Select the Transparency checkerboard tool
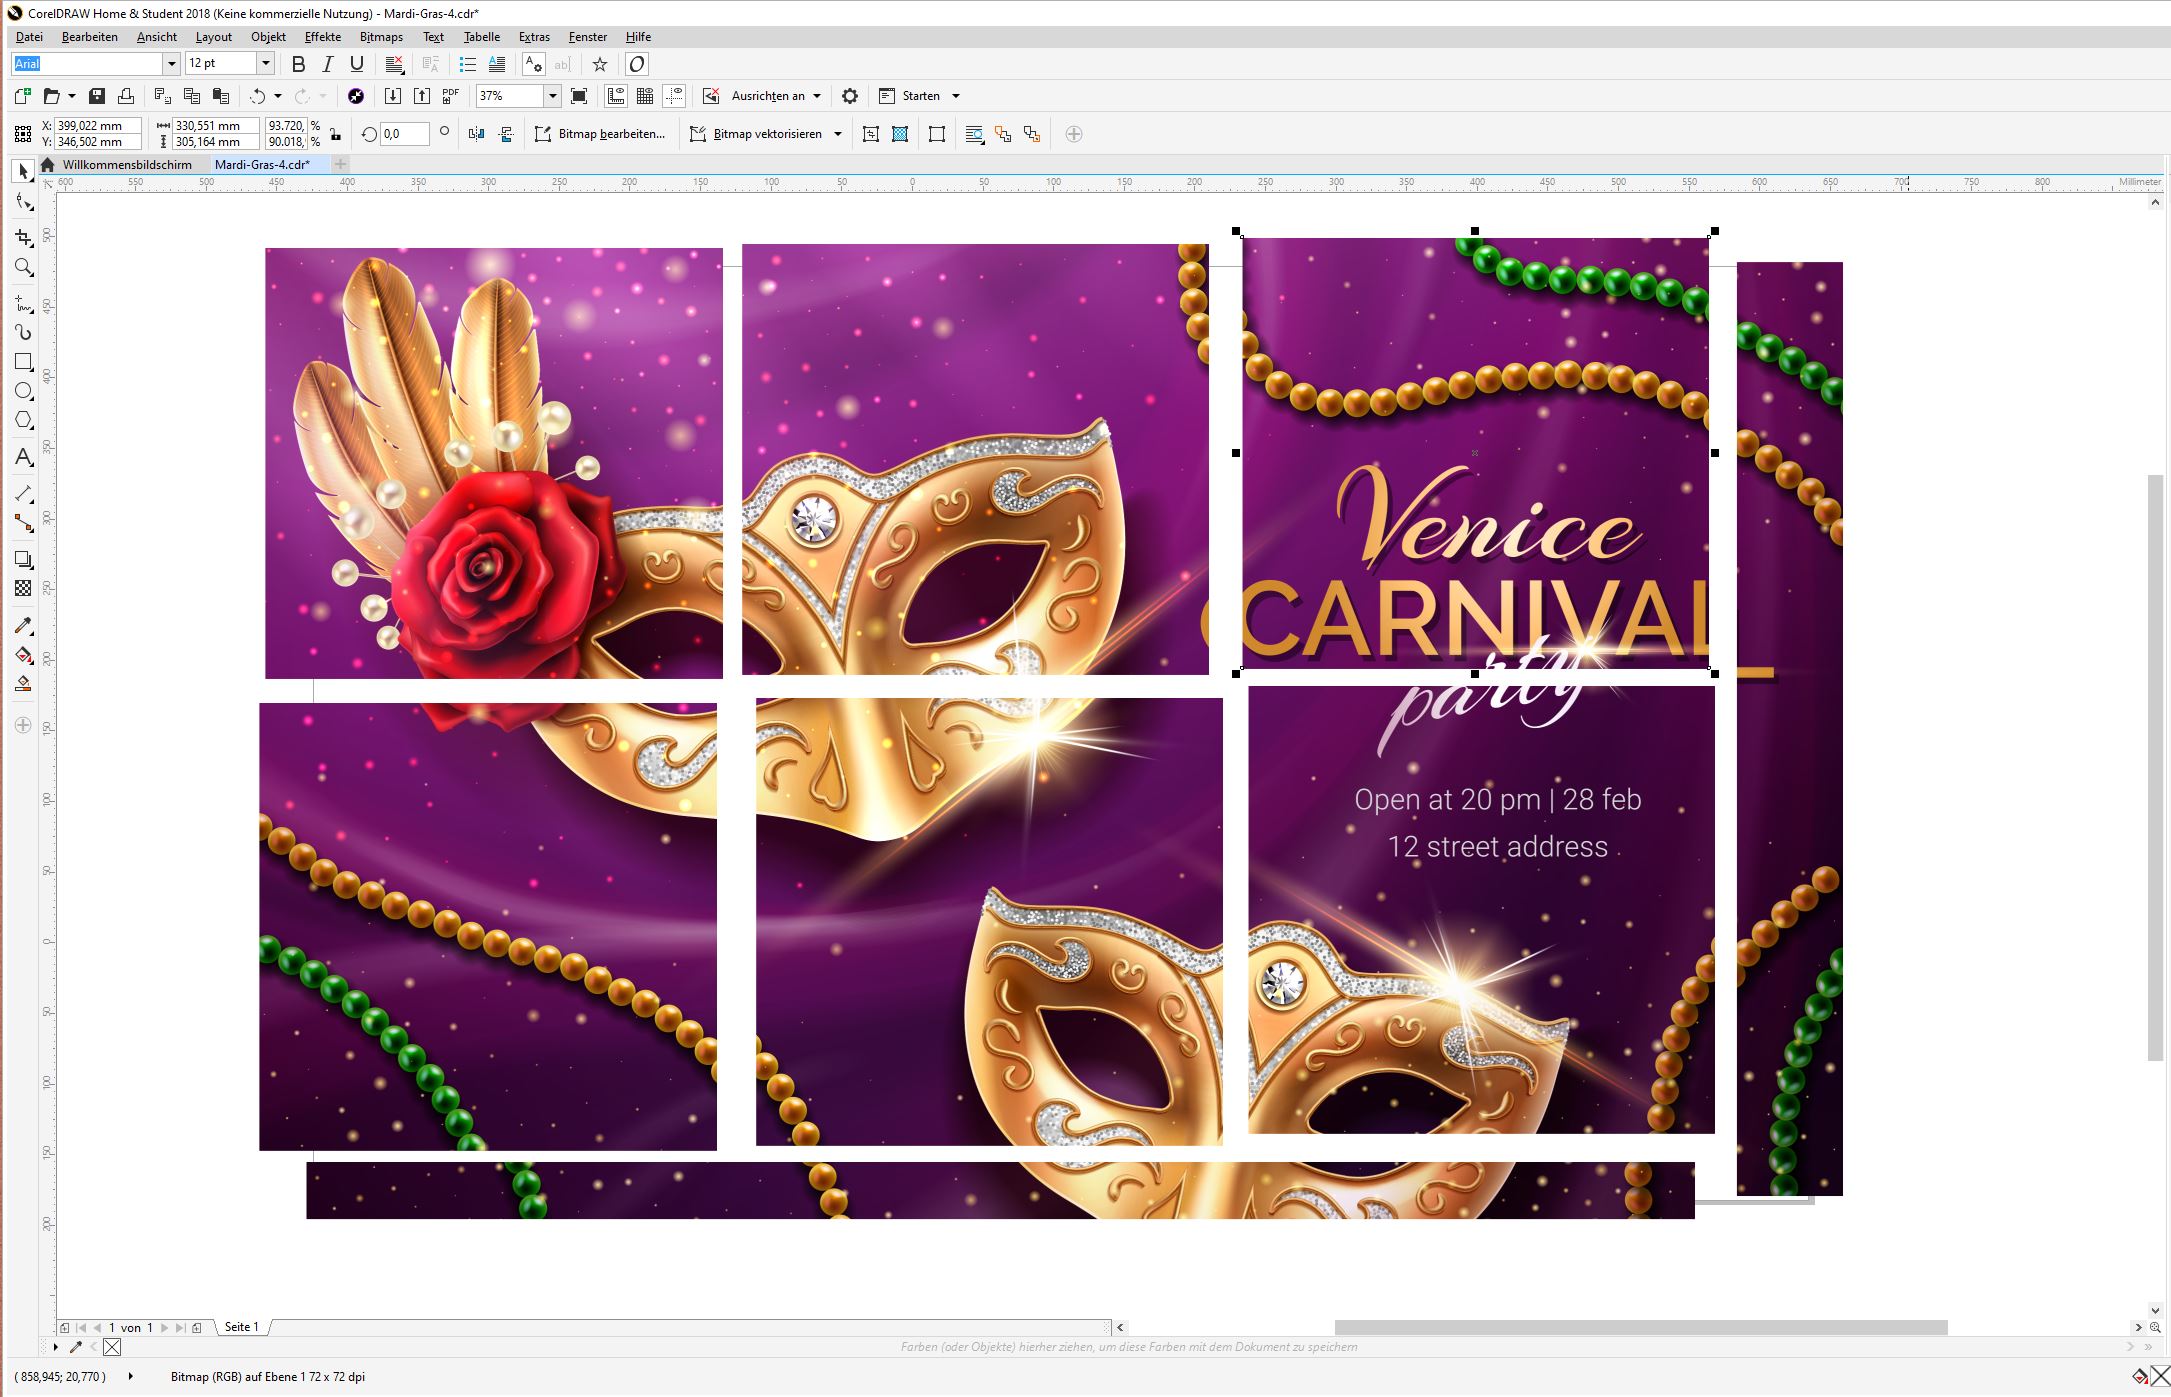The height and width of the screenshot is (1397, 2171). coord(23,588)
